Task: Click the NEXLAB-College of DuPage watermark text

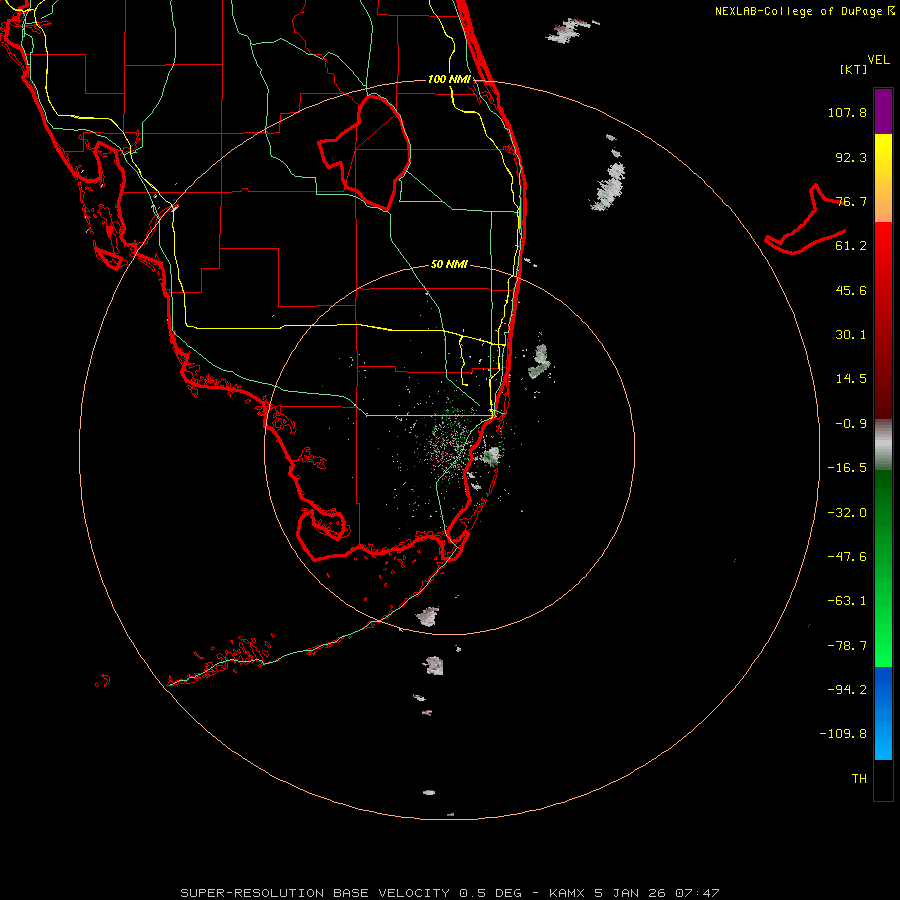Action: pyautogui.click(x=804, y=11)
